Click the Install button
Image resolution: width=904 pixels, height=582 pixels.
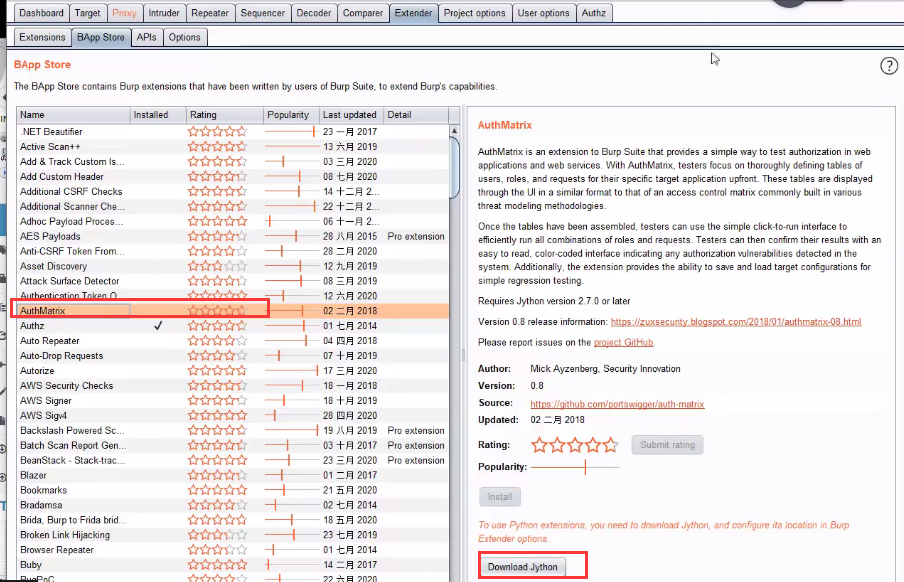click(499, 497)
